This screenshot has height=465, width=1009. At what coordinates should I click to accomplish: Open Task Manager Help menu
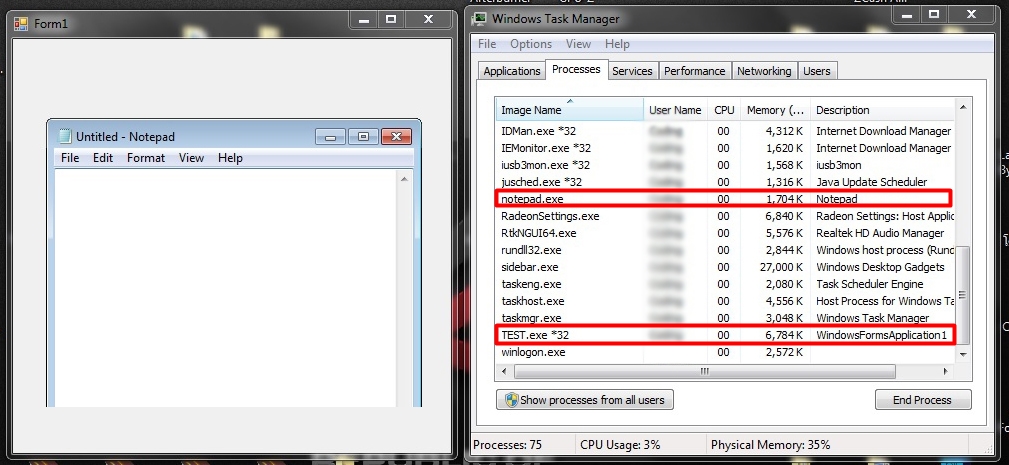point(617,44)
